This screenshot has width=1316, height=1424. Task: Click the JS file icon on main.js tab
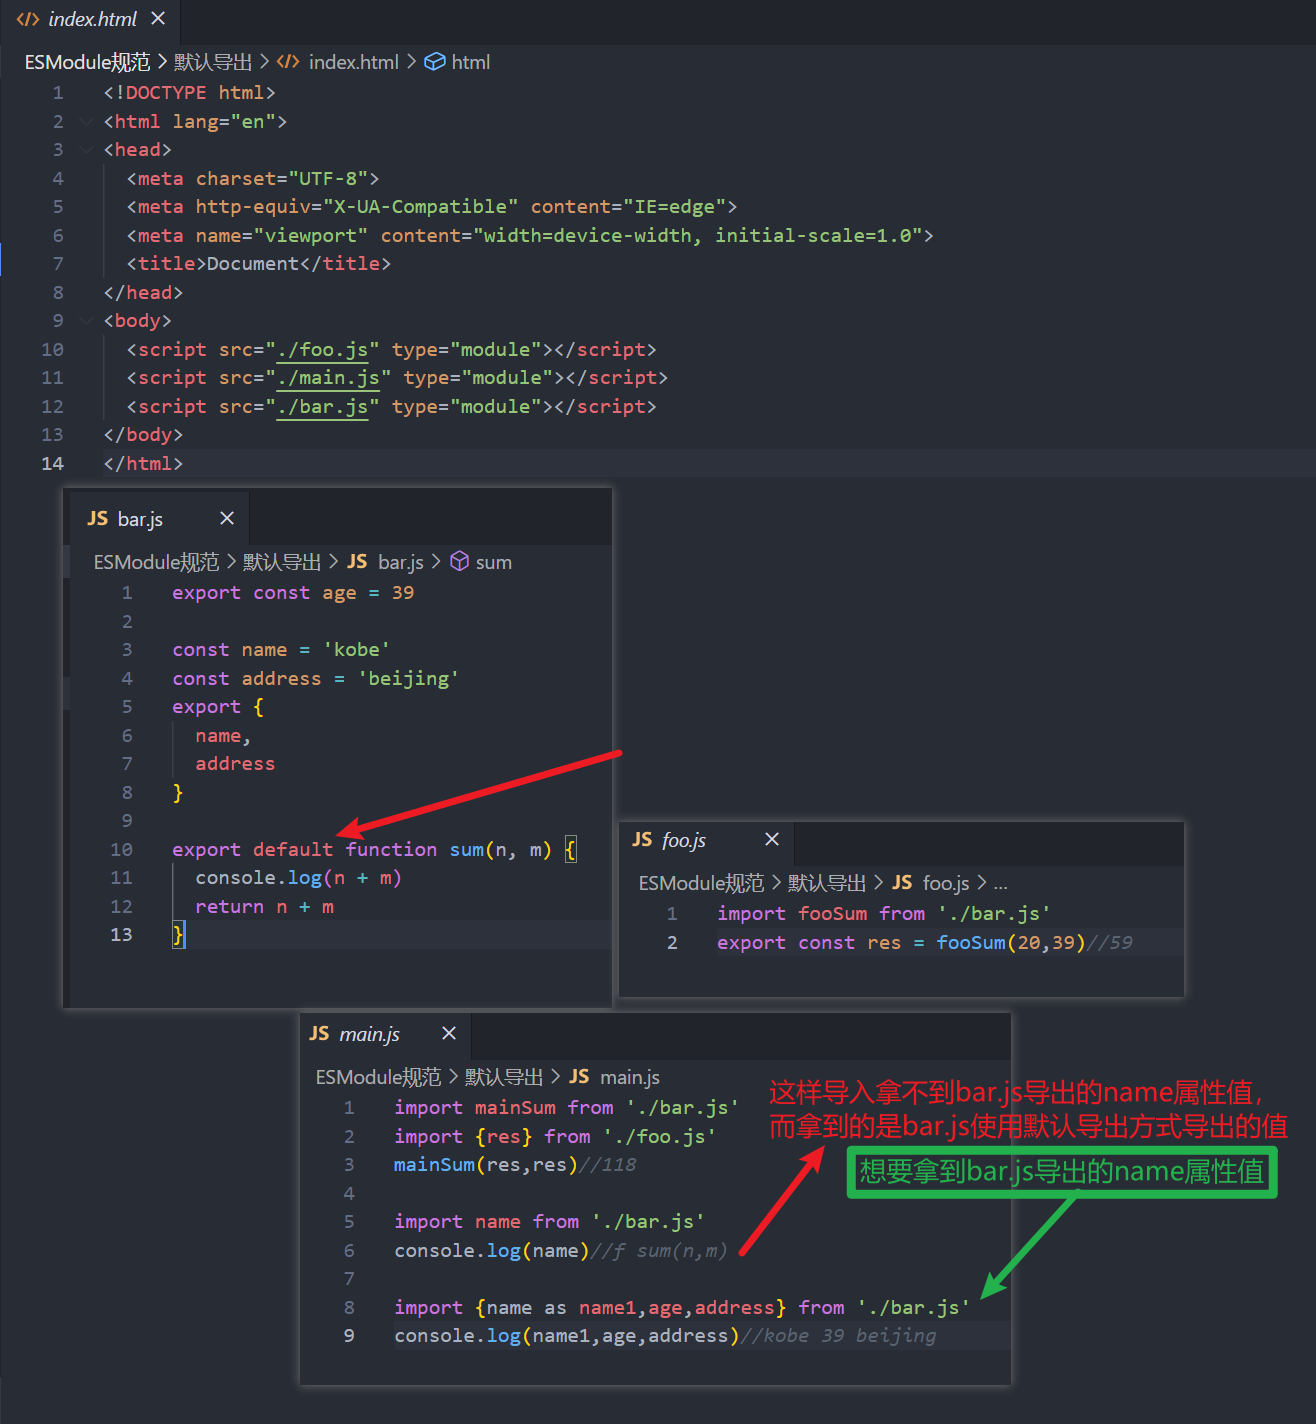319,1034
